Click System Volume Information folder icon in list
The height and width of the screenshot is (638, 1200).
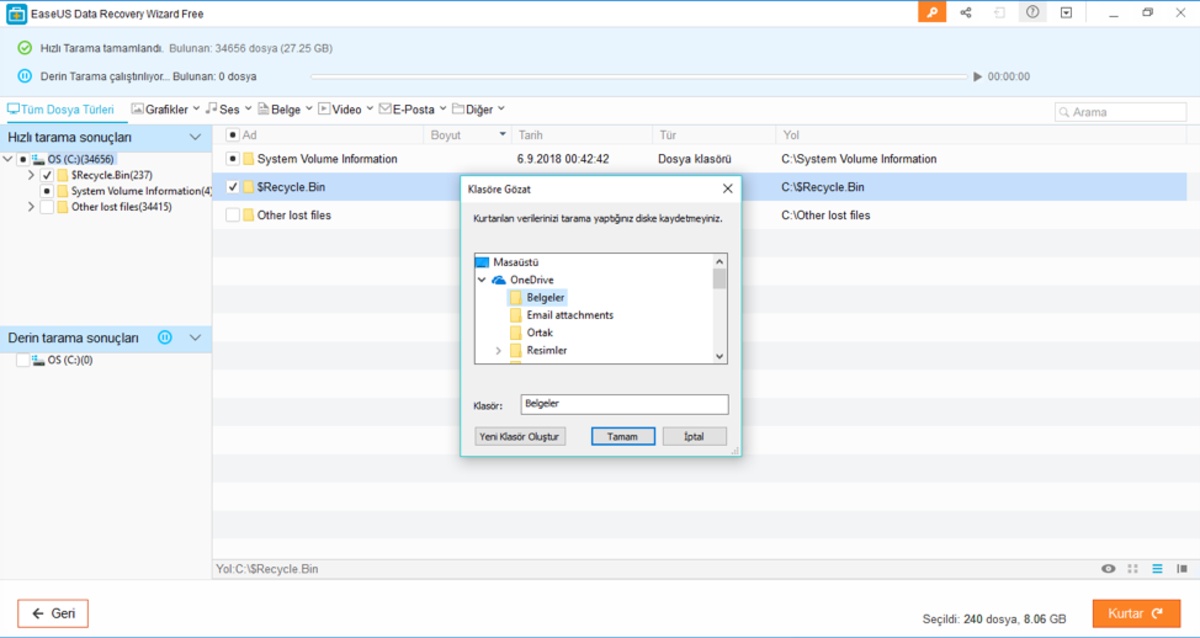249,159
